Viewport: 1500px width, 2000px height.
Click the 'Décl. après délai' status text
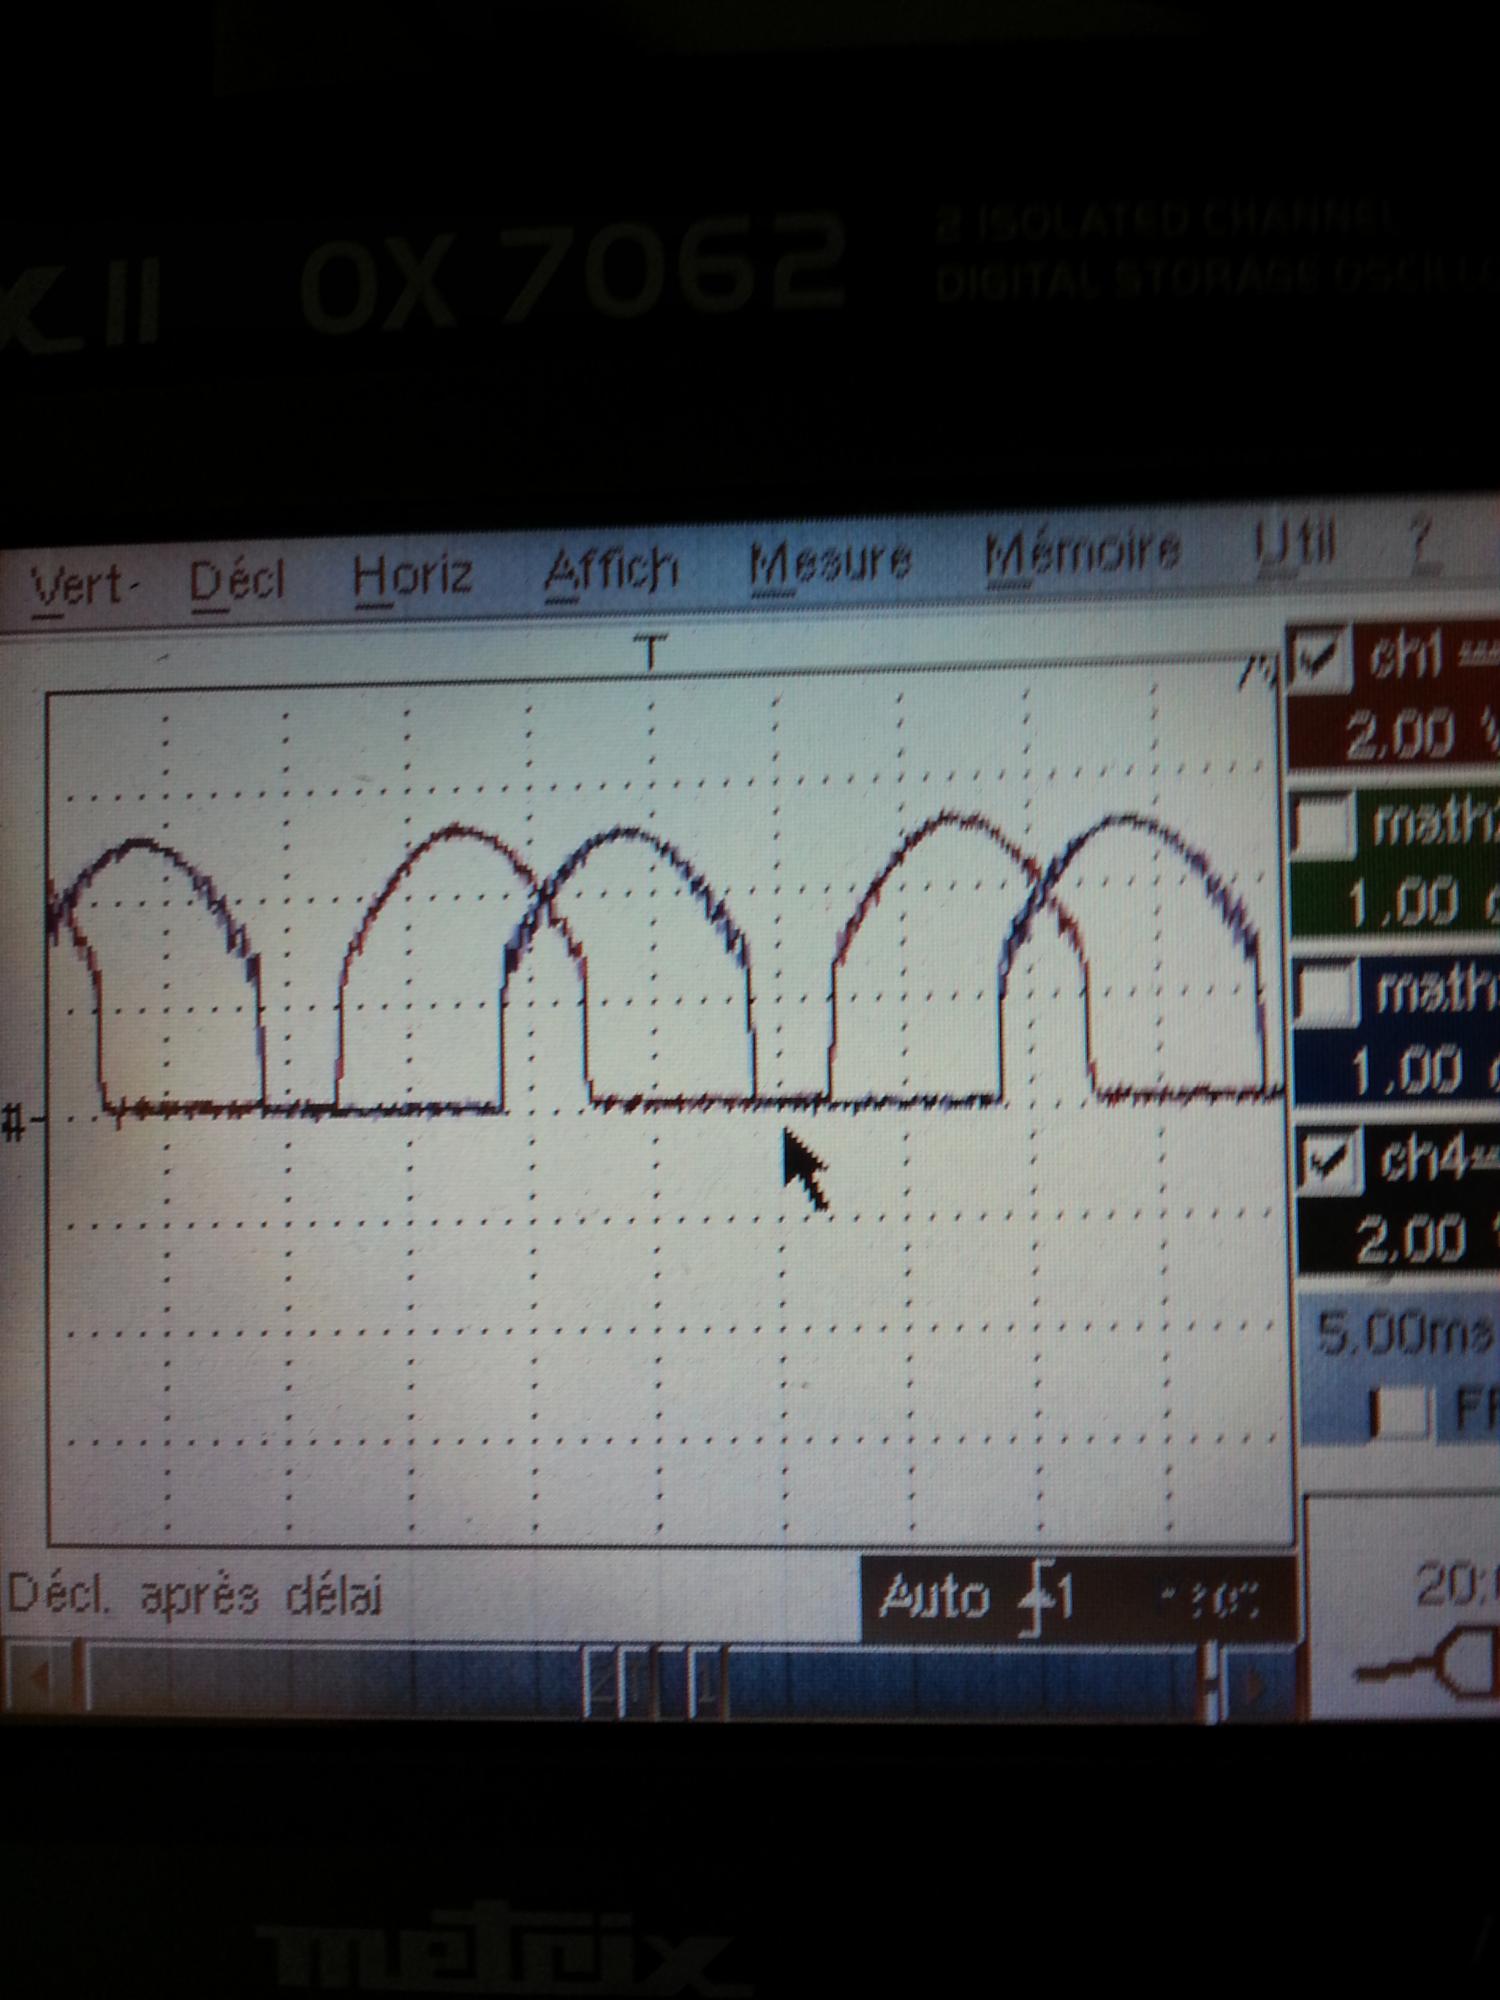click(x=194, y=1595)
